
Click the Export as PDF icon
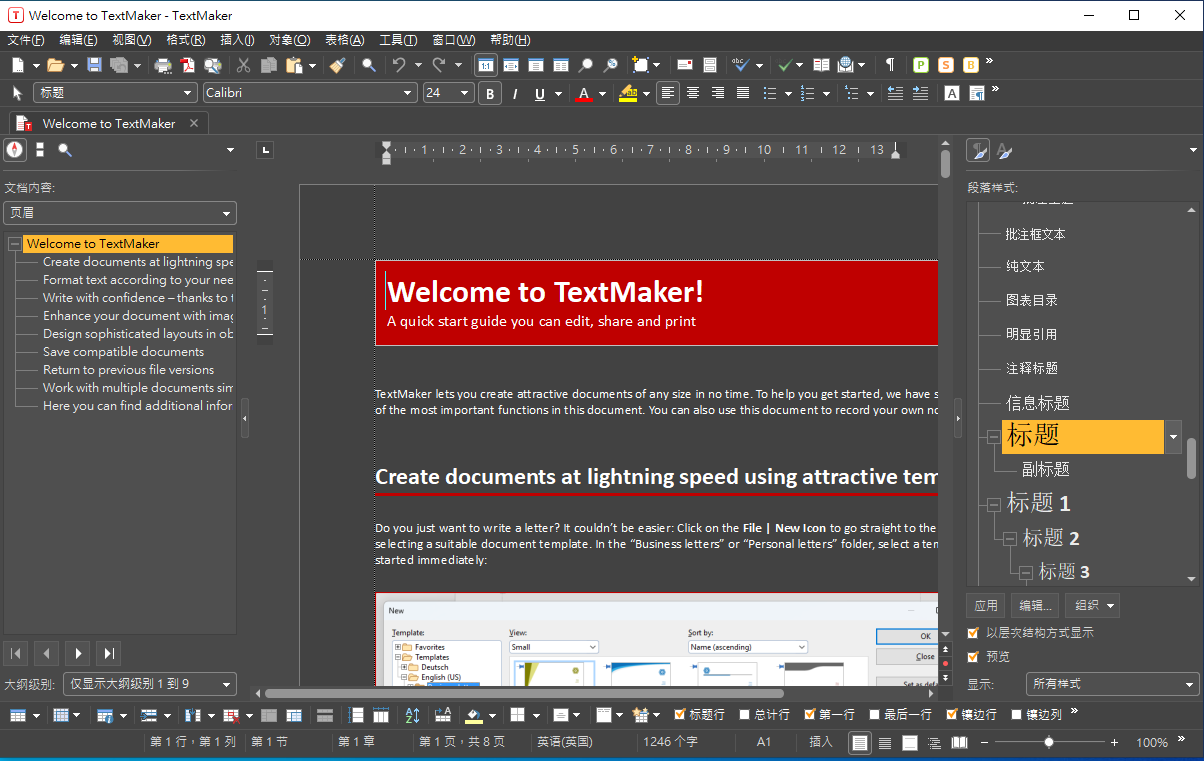tap(188, 65)
